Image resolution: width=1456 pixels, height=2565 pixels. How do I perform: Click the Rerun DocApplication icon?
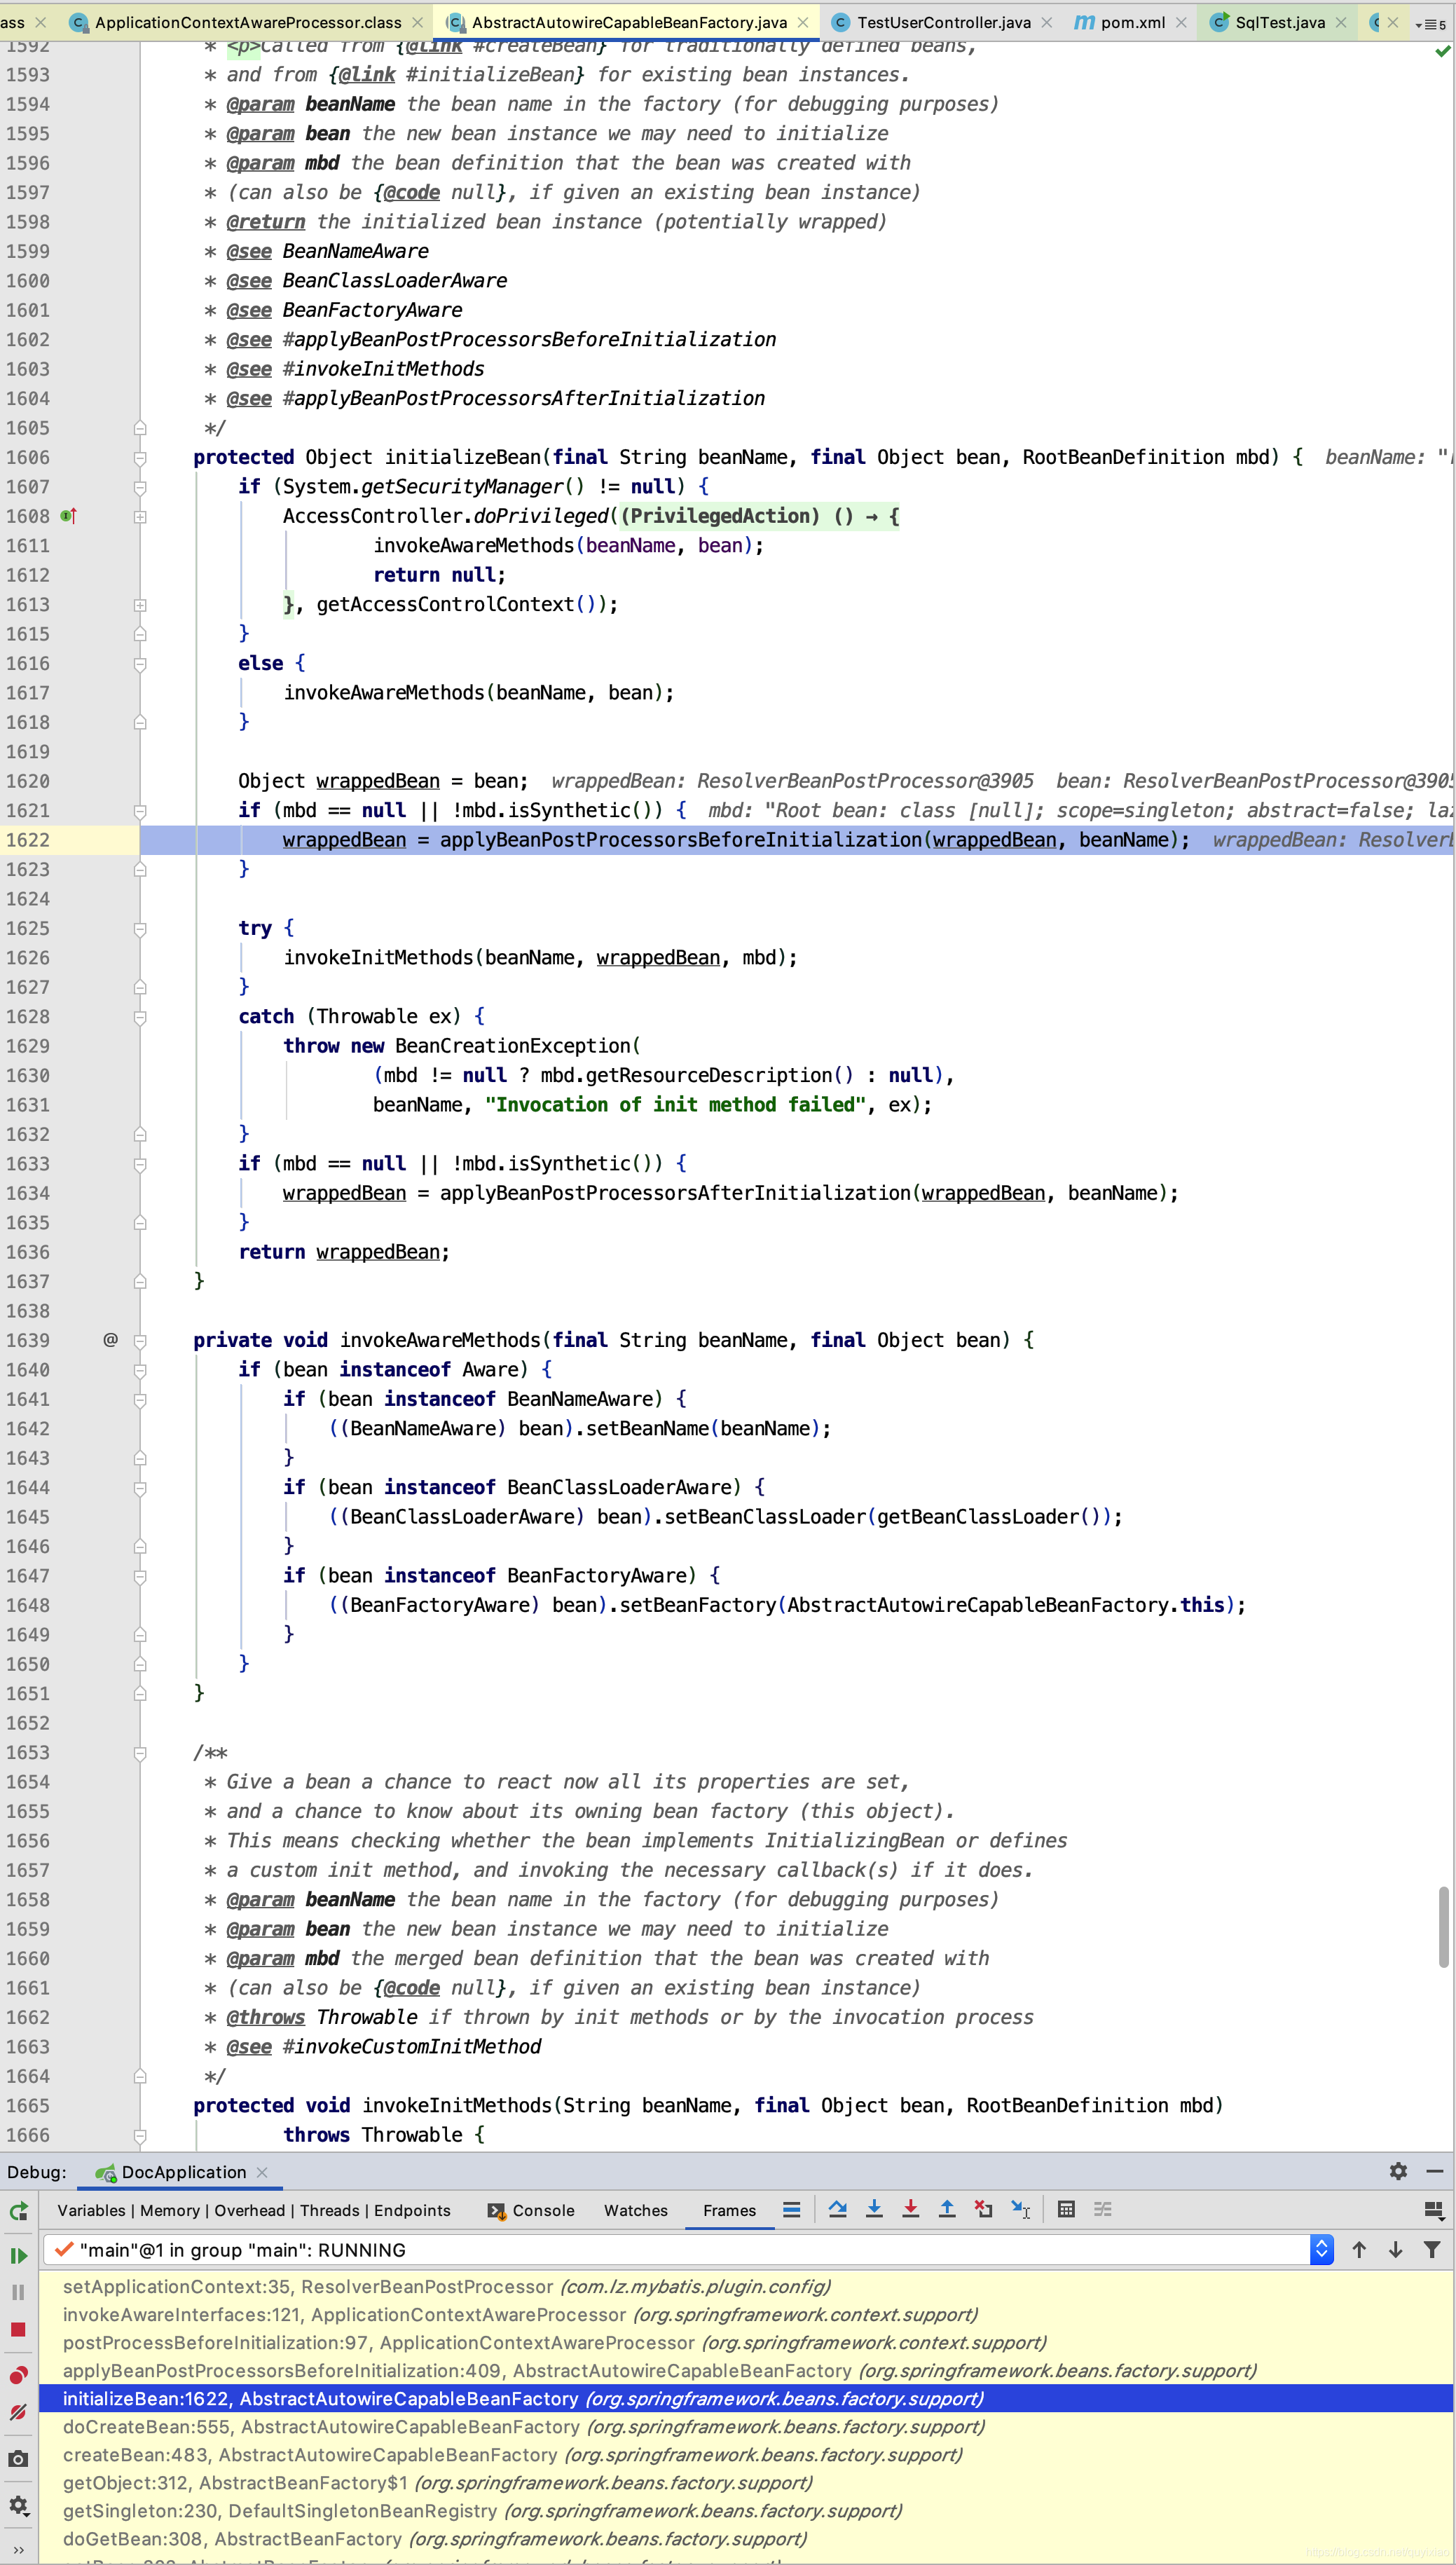pyautogui.click(x=18, y=2211)
